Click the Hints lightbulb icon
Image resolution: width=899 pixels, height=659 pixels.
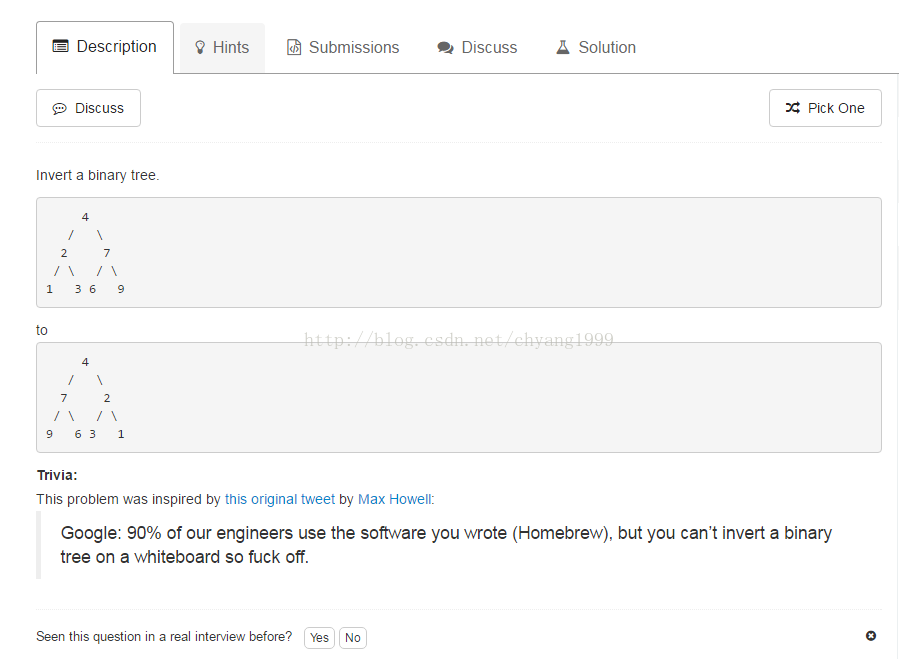[200, 47]
